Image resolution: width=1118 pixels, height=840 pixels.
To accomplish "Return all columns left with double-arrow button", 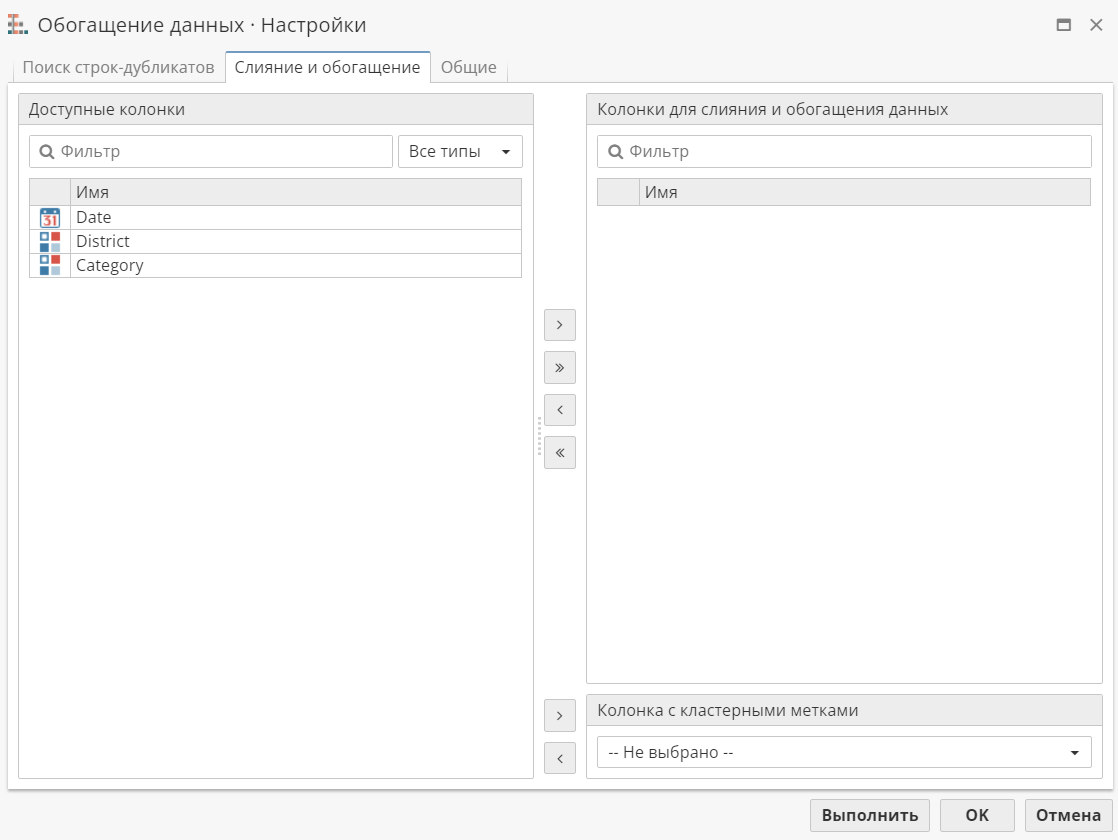I will coord(559,452).
